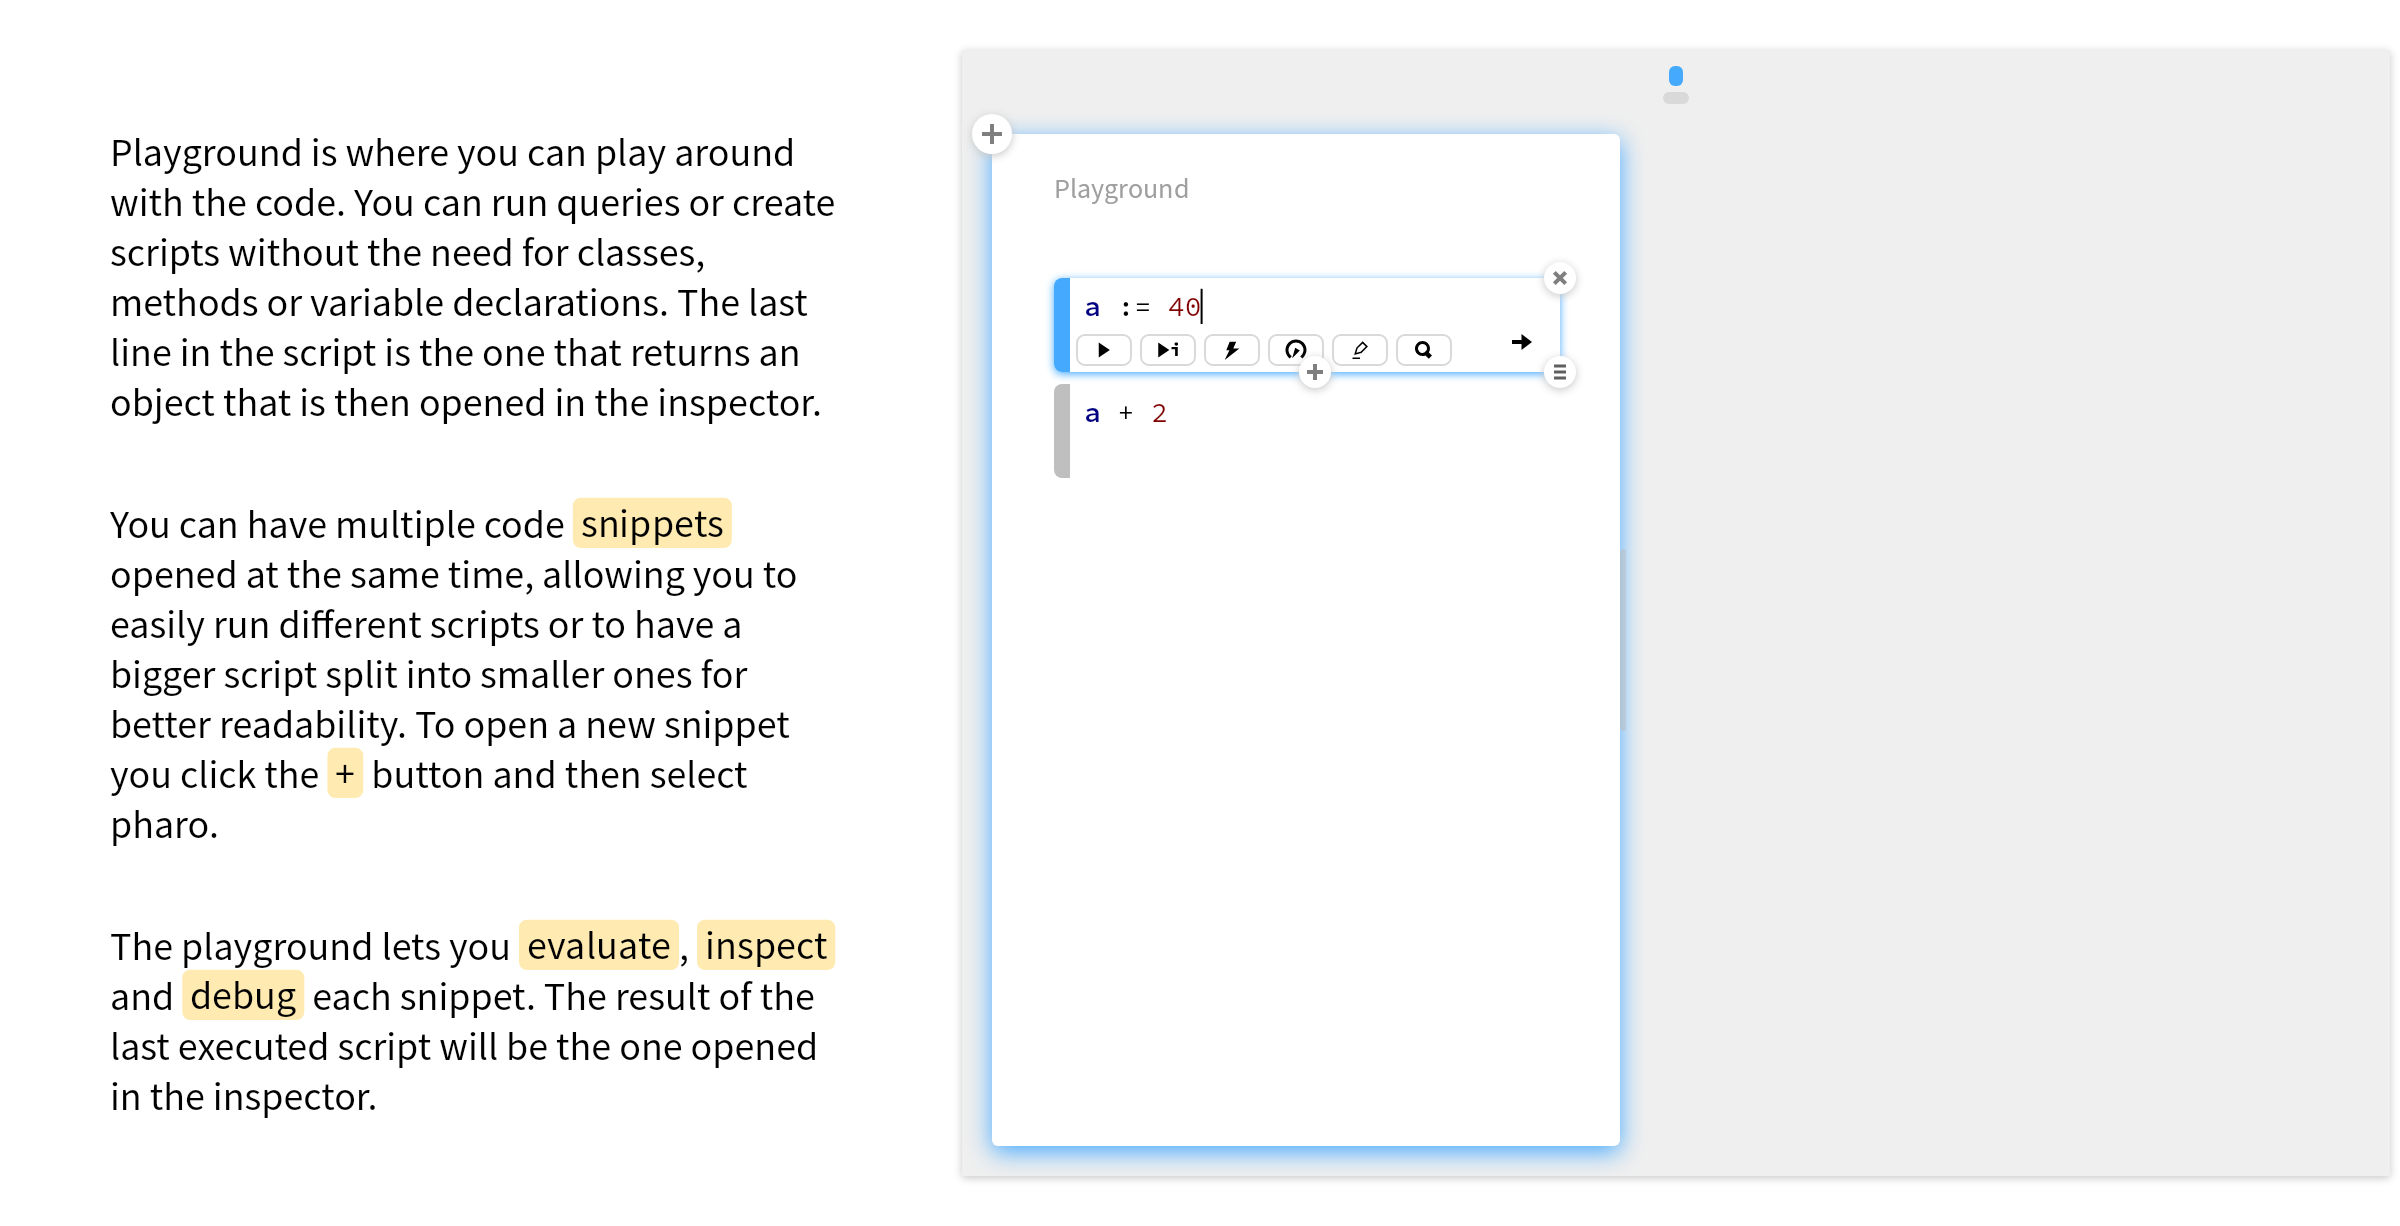Click the Playground title field
2400x1226 pixels.
(1121, 189)
